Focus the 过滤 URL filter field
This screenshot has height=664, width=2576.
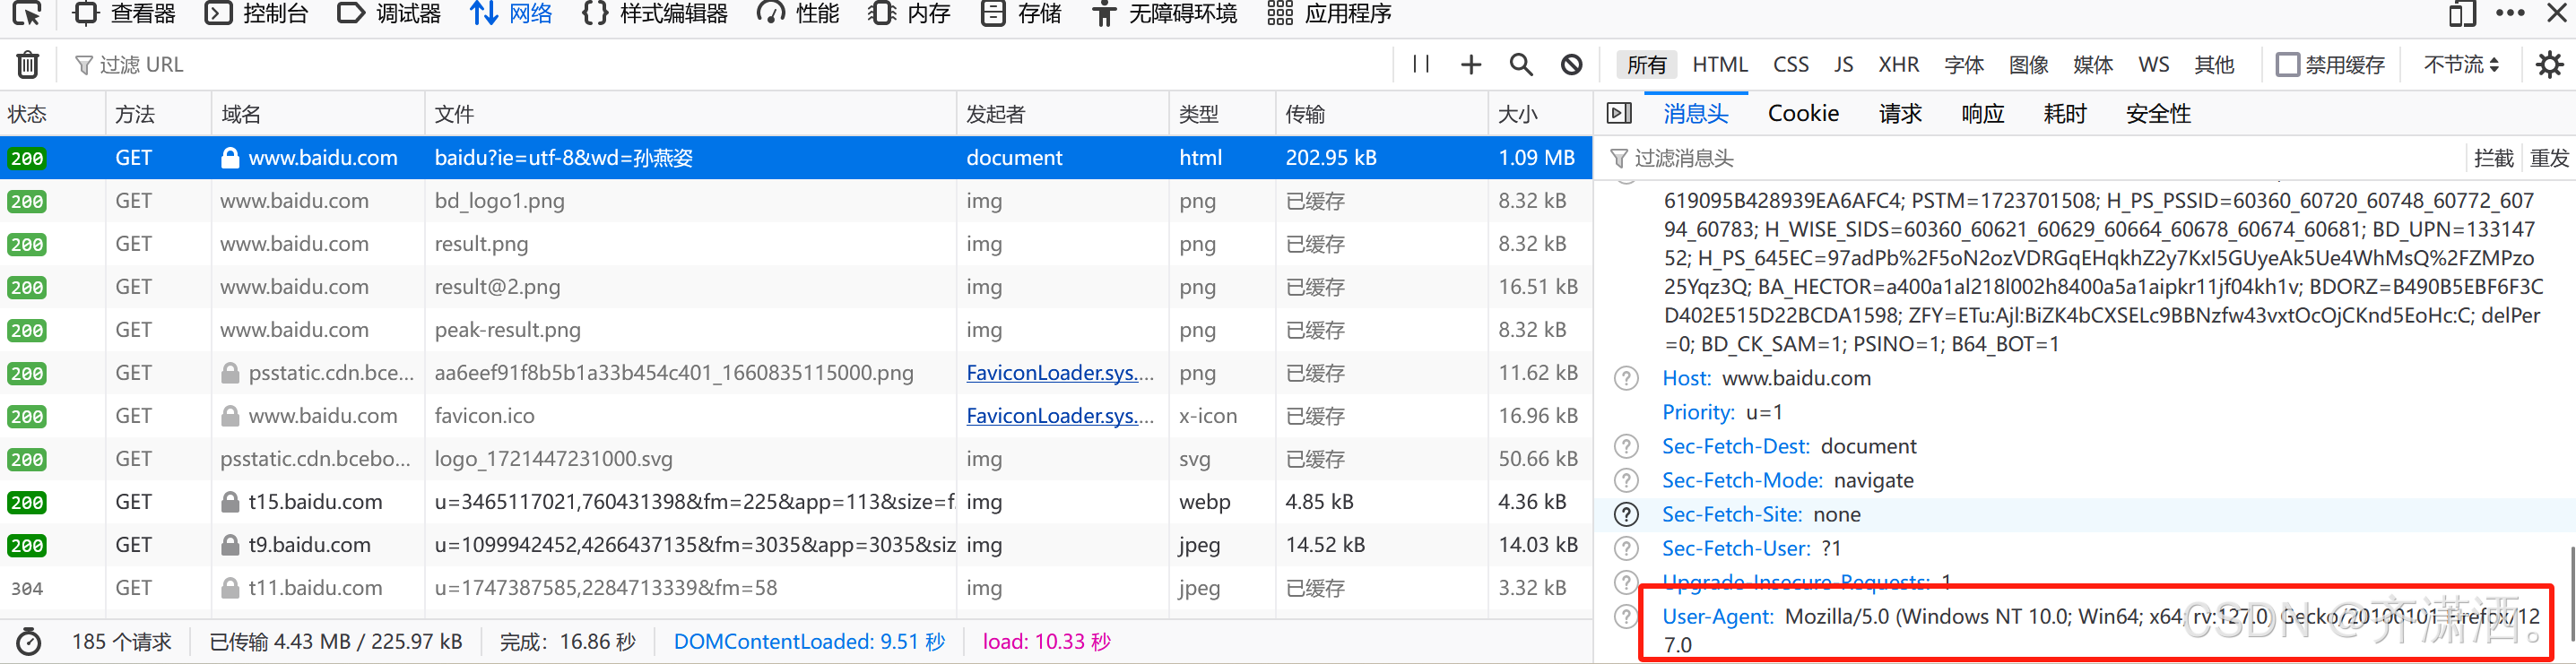point(730,65)
